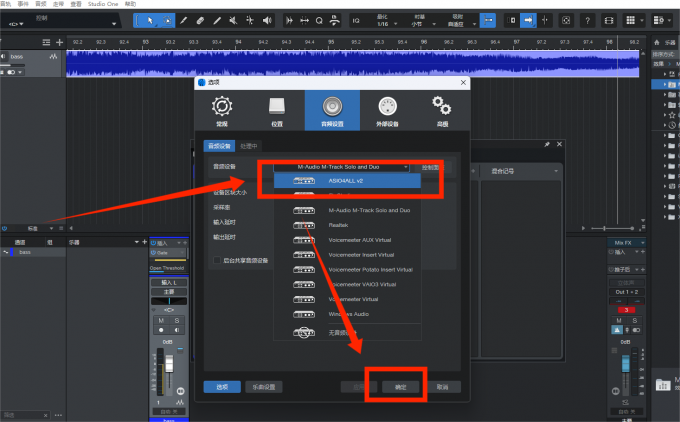The width and height of the screenshot is (680, 422).
Task: Click the question mark help icon
Action: pos(587,20)
